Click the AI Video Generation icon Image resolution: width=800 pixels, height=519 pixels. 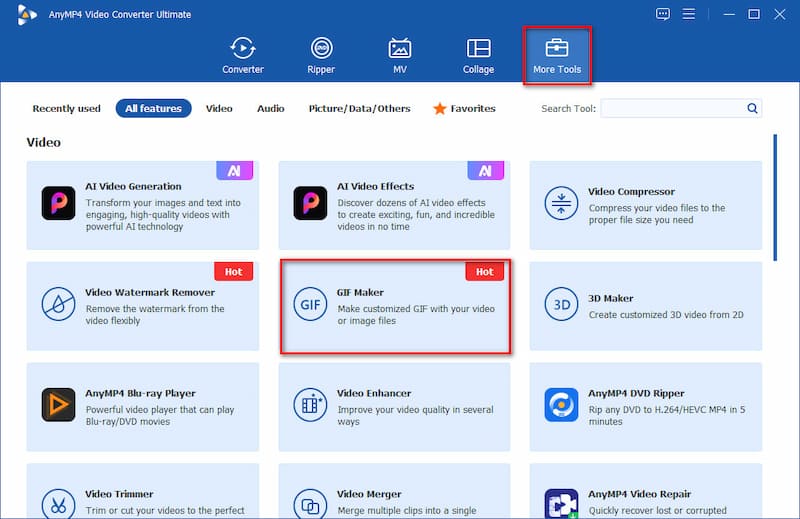[58, 203]
